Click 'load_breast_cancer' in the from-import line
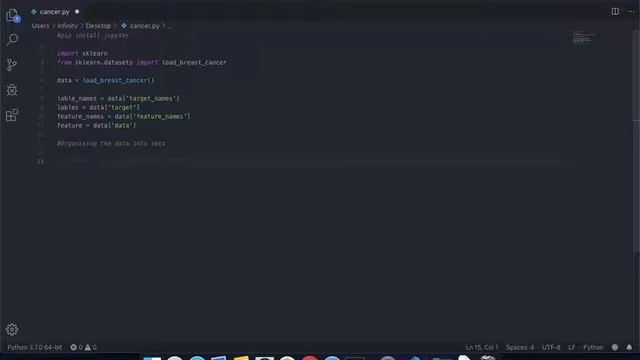 coord(194,62)
